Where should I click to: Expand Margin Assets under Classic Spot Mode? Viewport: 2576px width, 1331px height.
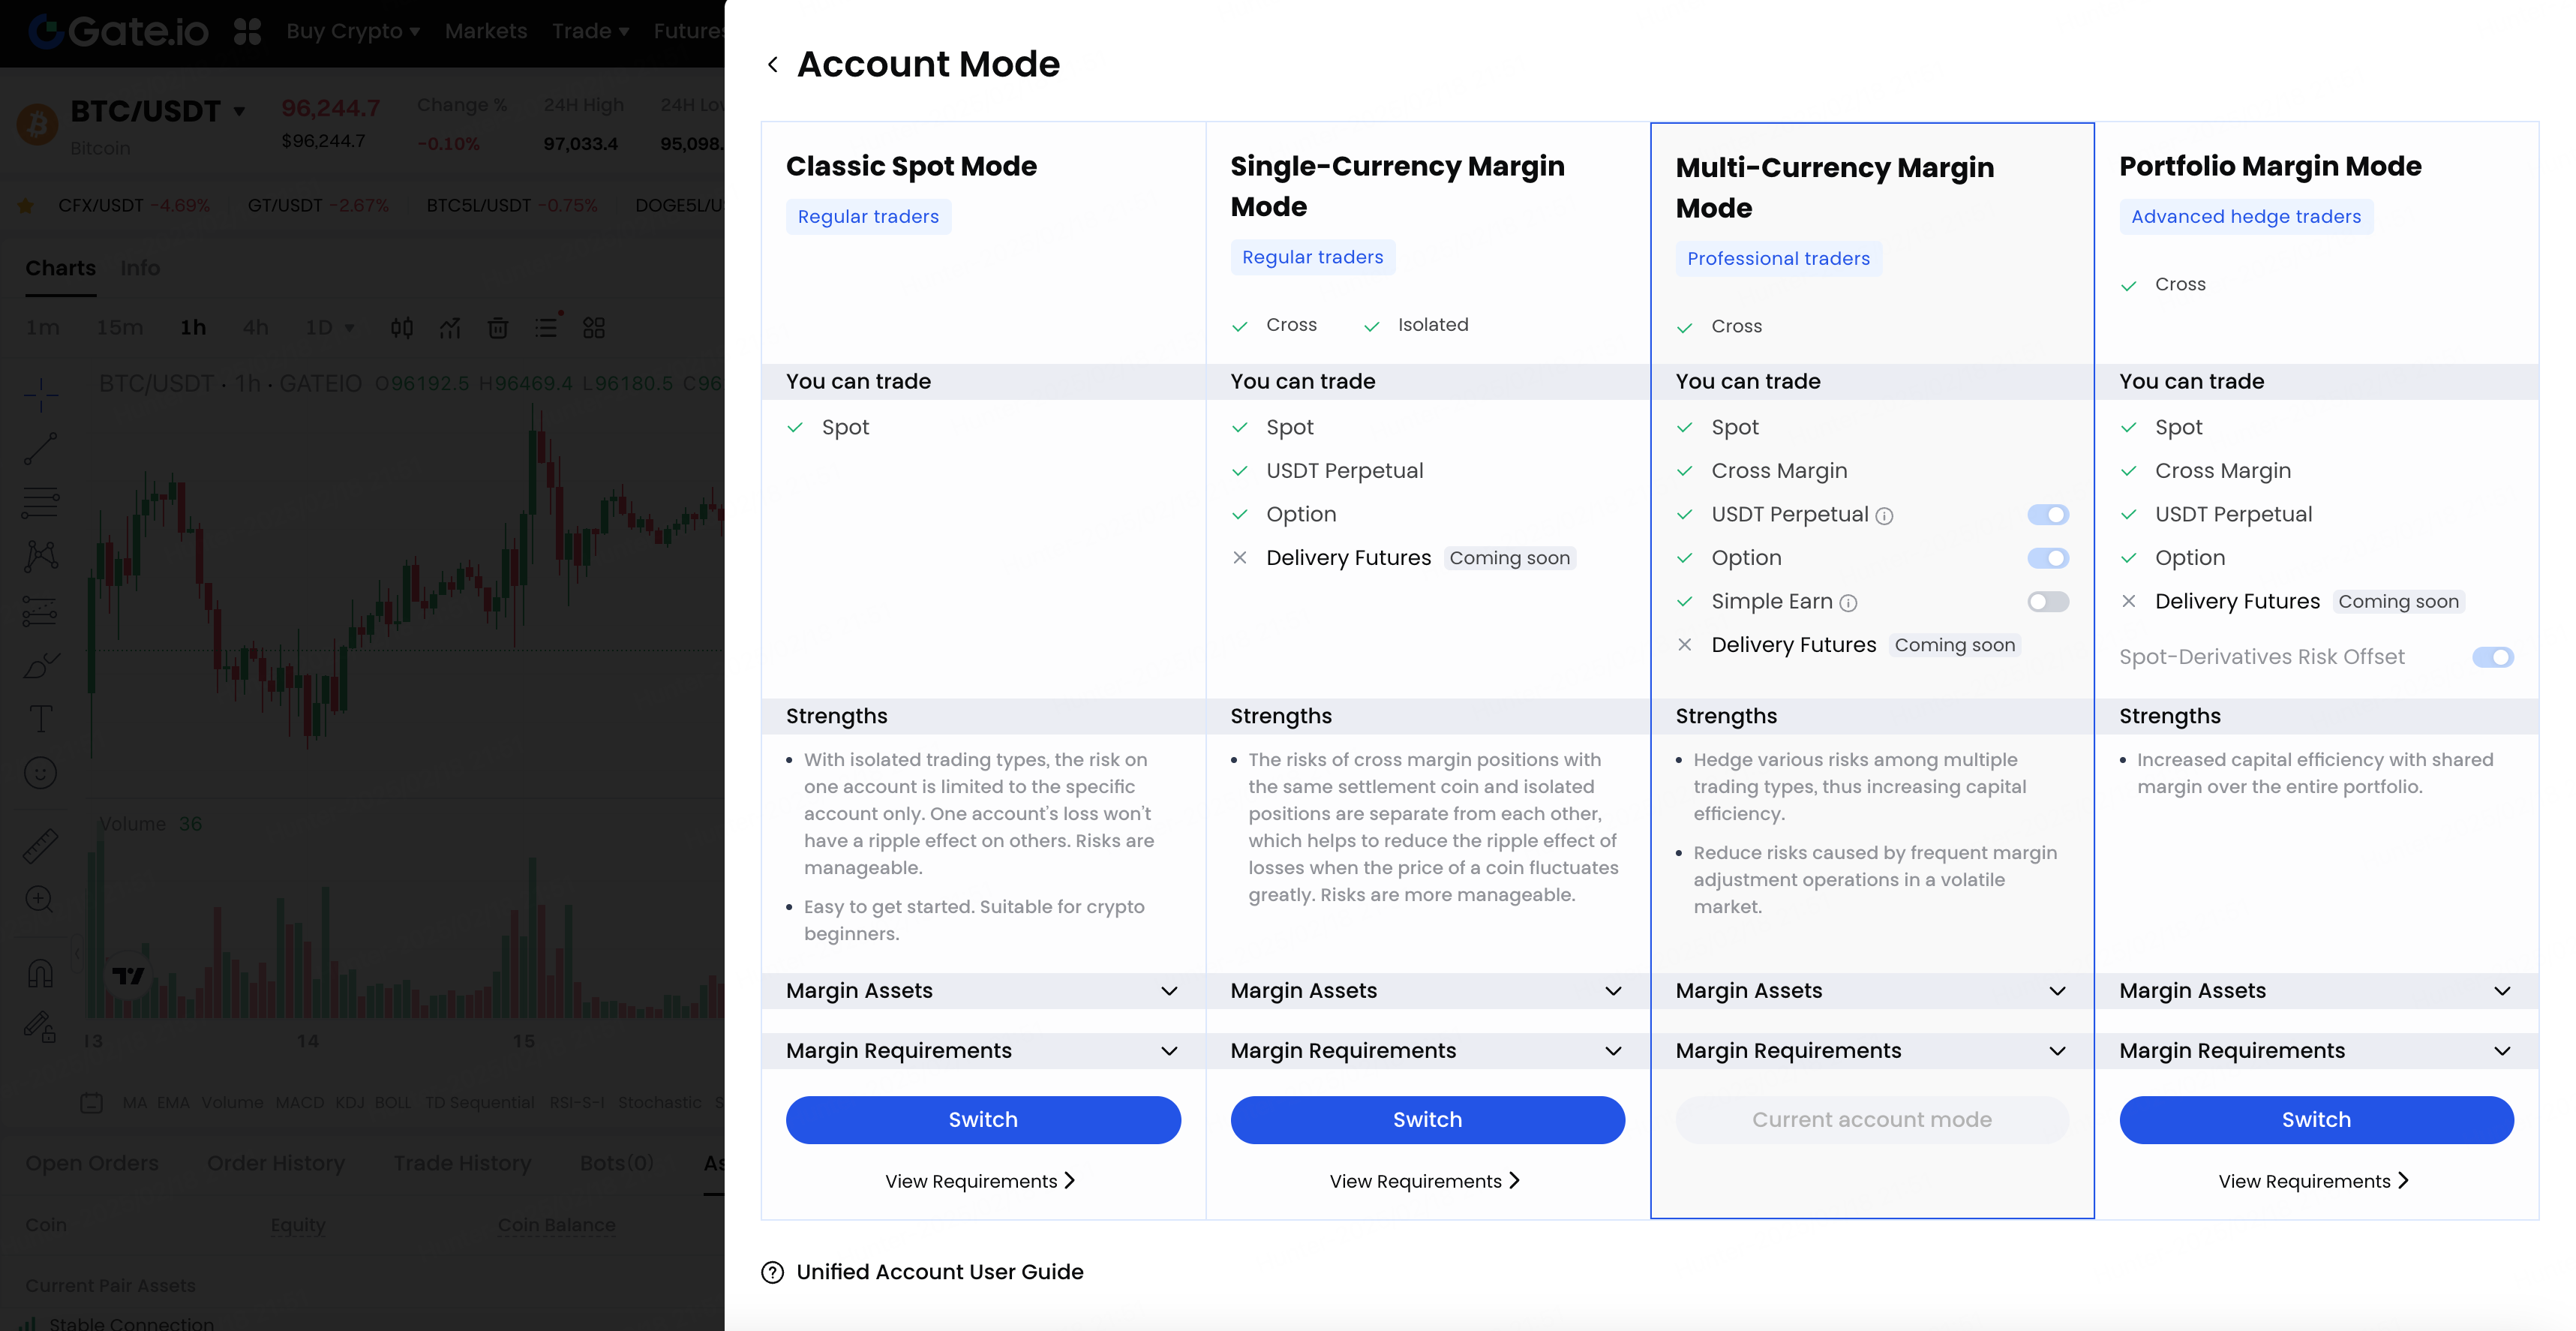tap(1168, 991)
